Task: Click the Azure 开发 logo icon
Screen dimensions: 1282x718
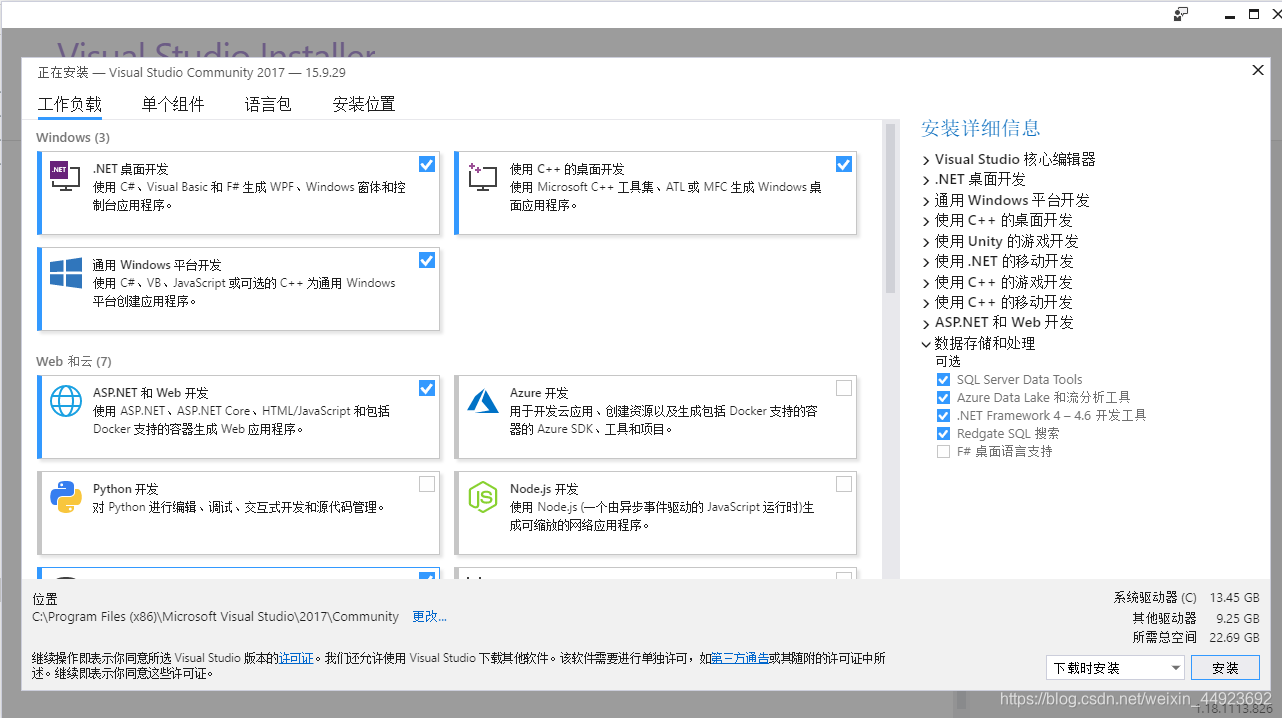Action: (482, 401)
